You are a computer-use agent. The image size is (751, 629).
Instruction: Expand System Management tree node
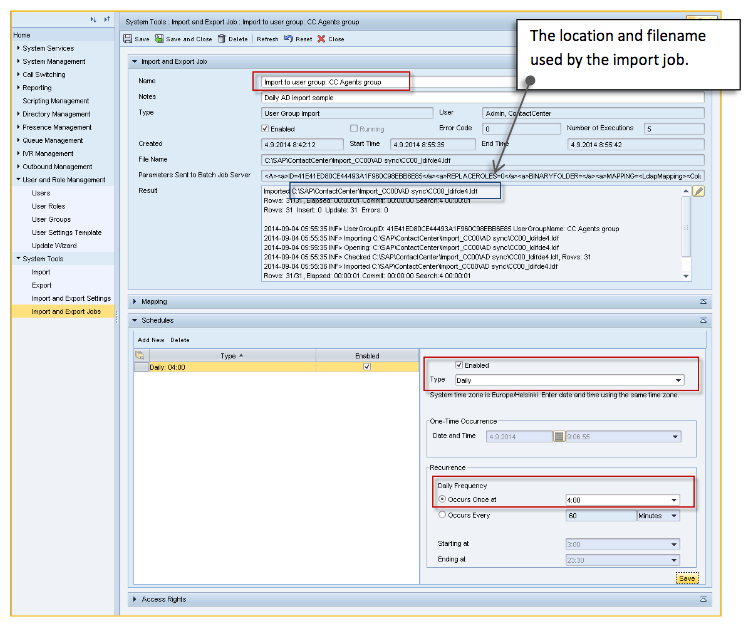coord(18,61)
